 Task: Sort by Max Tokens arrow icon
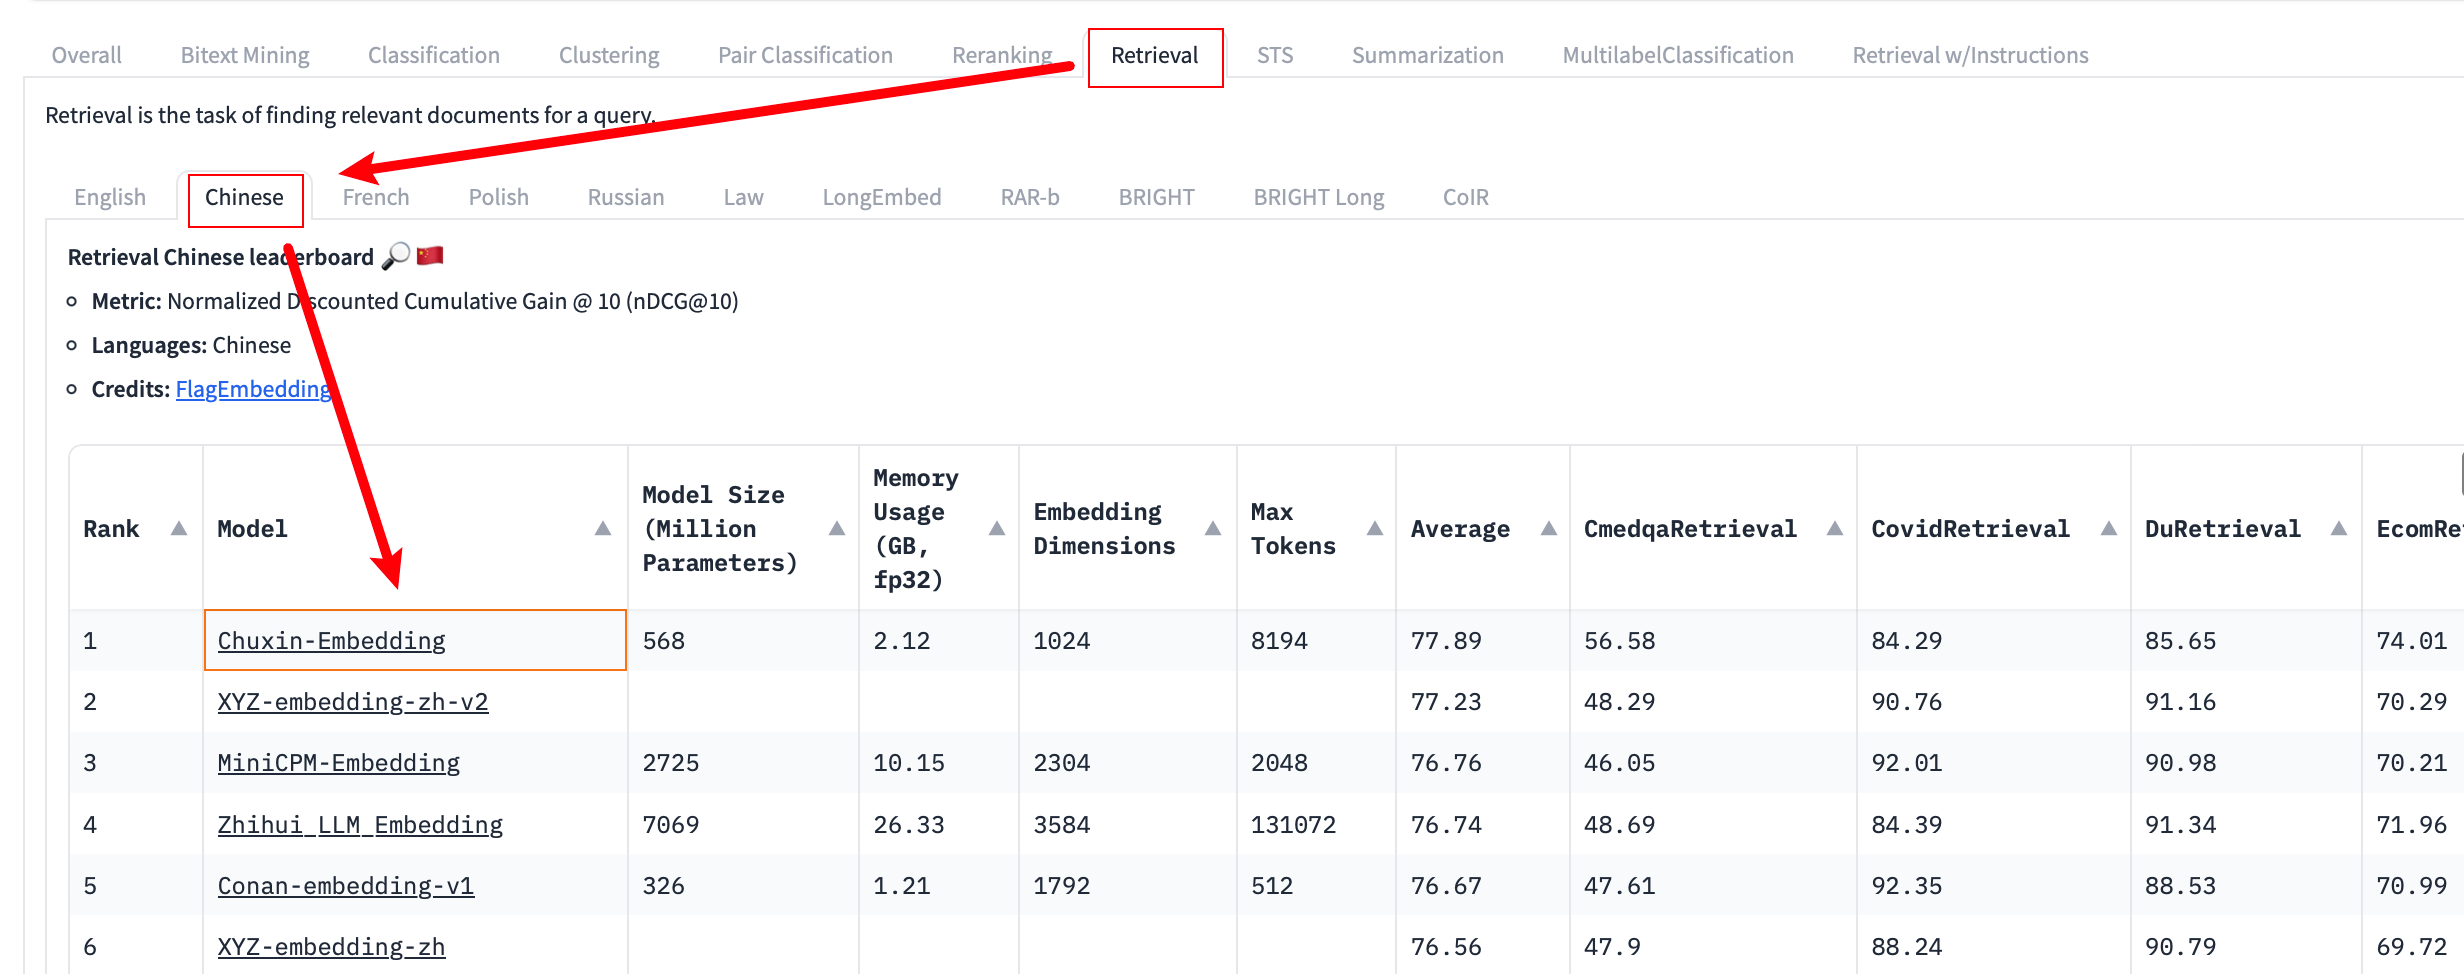(x=1375, y=528)
